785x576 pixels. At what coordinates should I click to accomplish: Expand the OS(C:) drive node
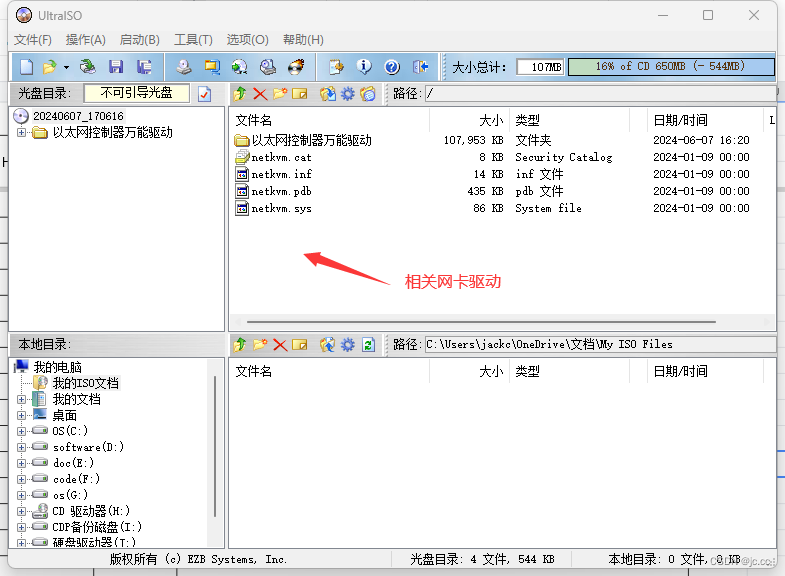[21, 431]
